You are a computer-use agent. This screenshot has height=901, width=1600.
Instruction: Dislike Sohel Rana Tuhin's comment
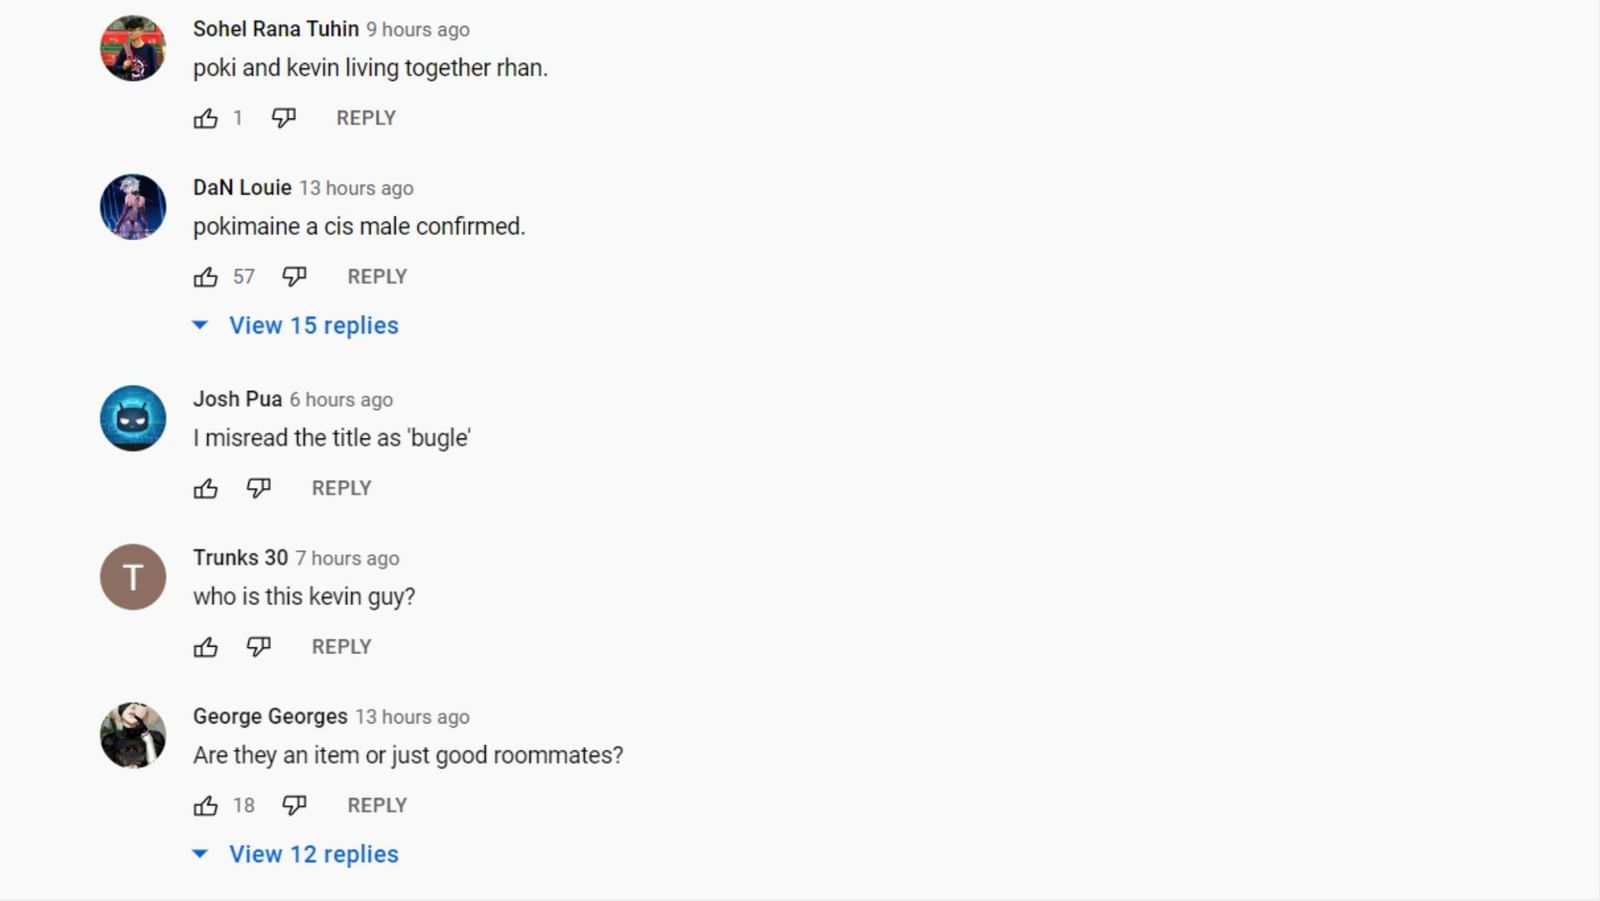click(x=284, y=118)
